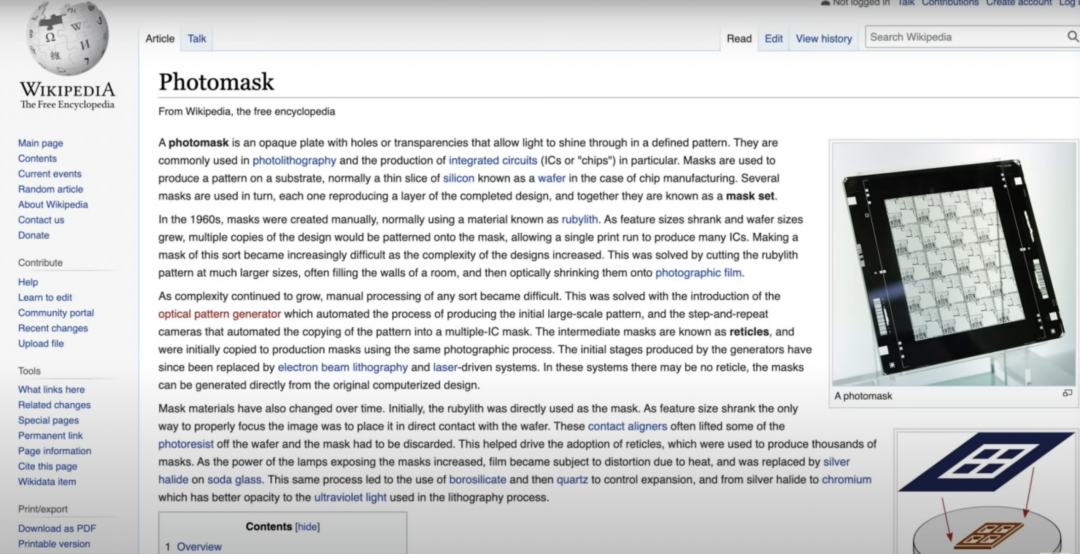Follow the chromium link

pyautogui.click(x=847, y=480)
